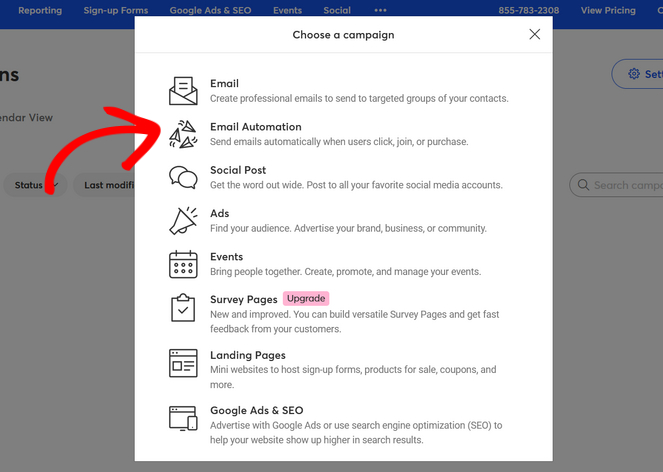Click the Social Post chat bubbles icon
The image size is (663, 472).
click(183, 177)
